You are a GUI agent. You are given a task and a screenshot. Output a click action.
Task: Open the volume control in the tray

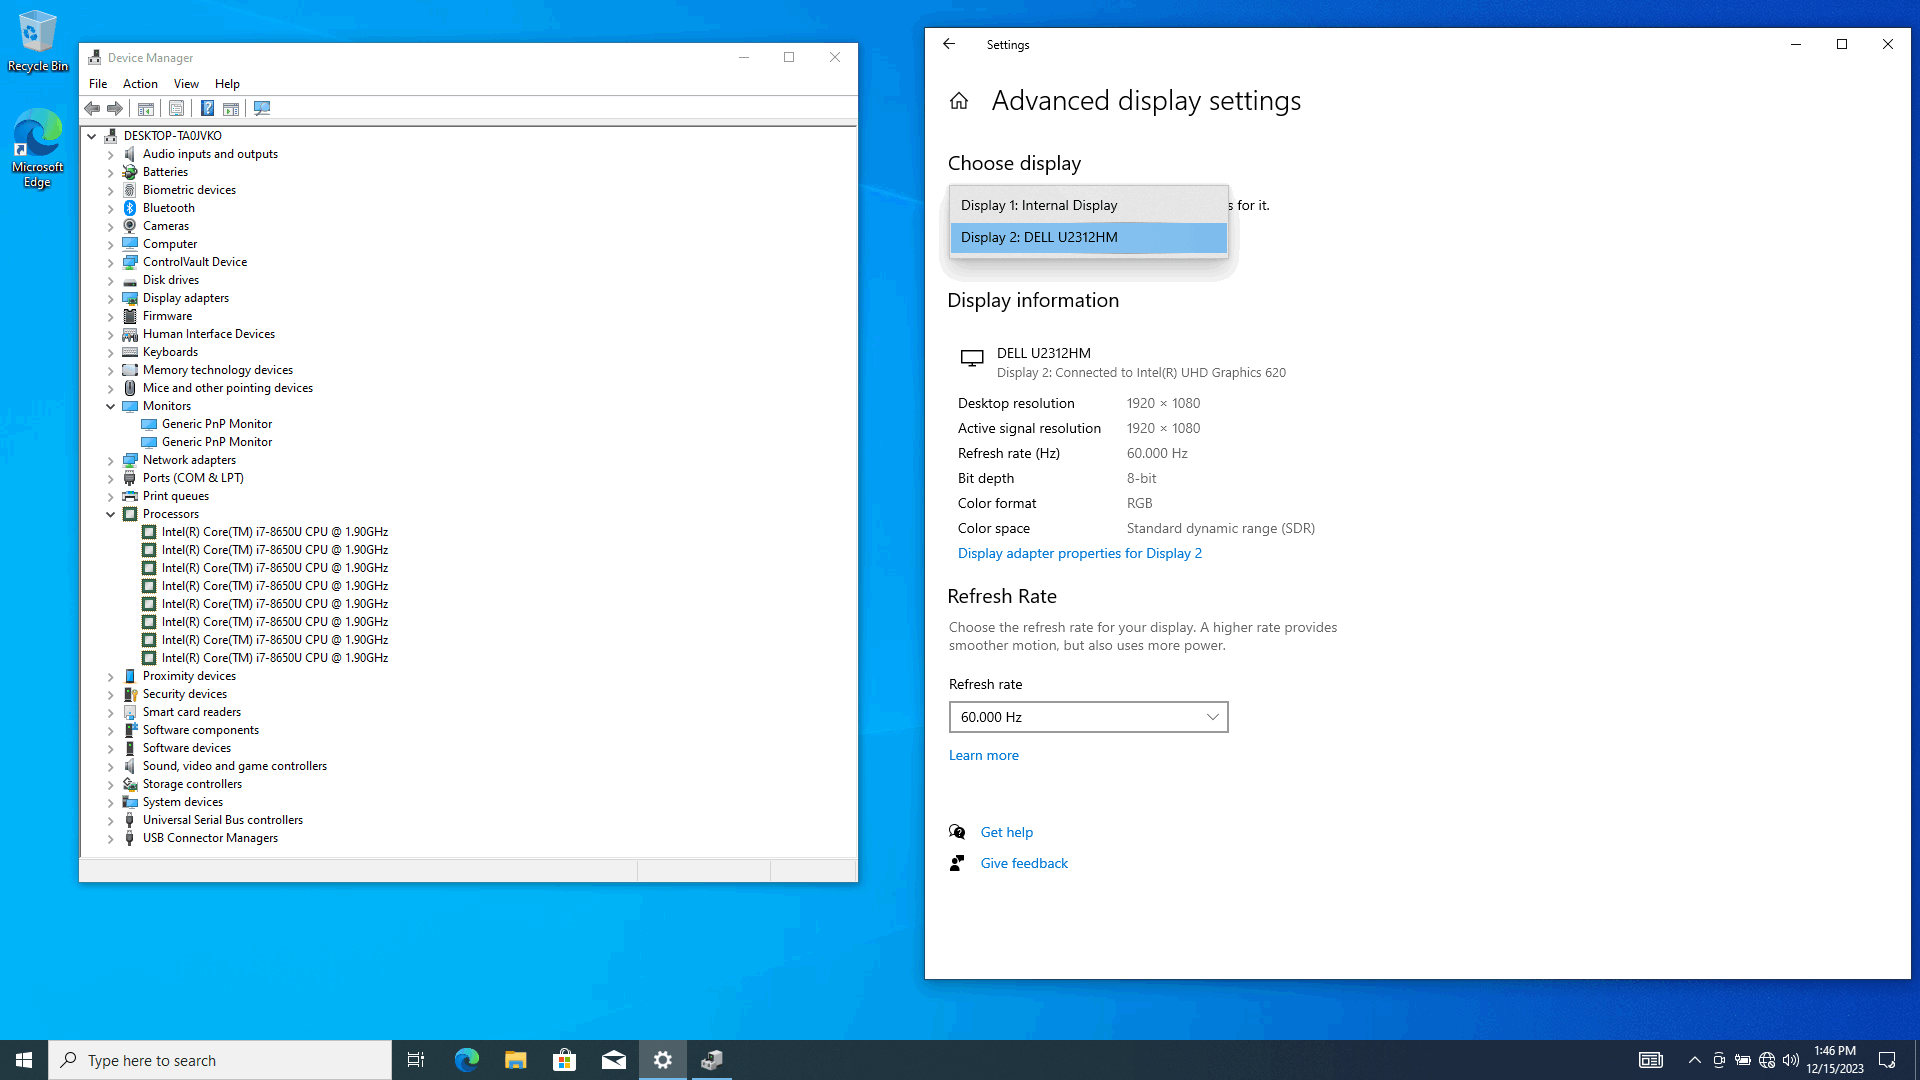tap(1791, 1060)
